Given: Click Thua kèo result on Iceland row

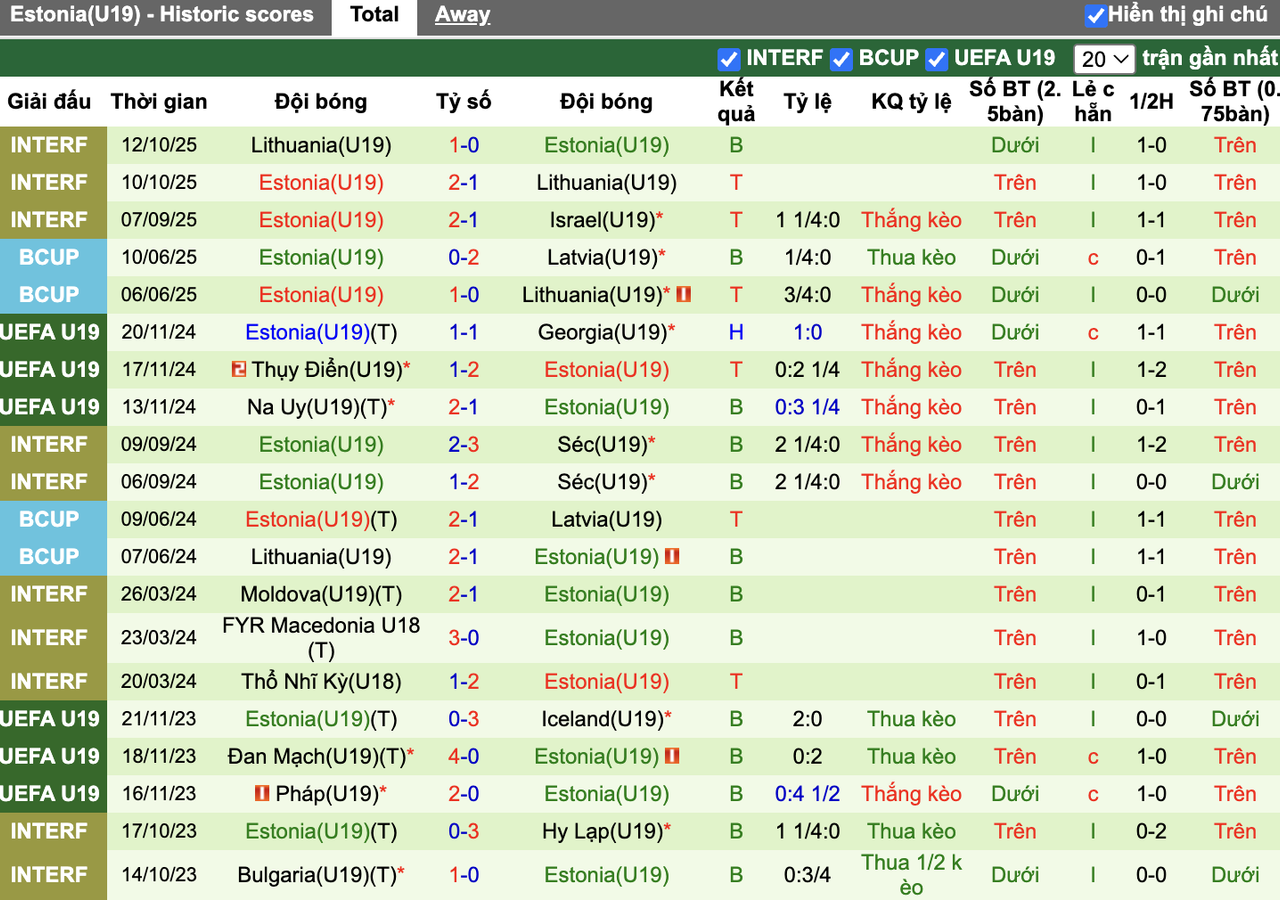Looking at the screenshot, I should click(x=912, y=719).
